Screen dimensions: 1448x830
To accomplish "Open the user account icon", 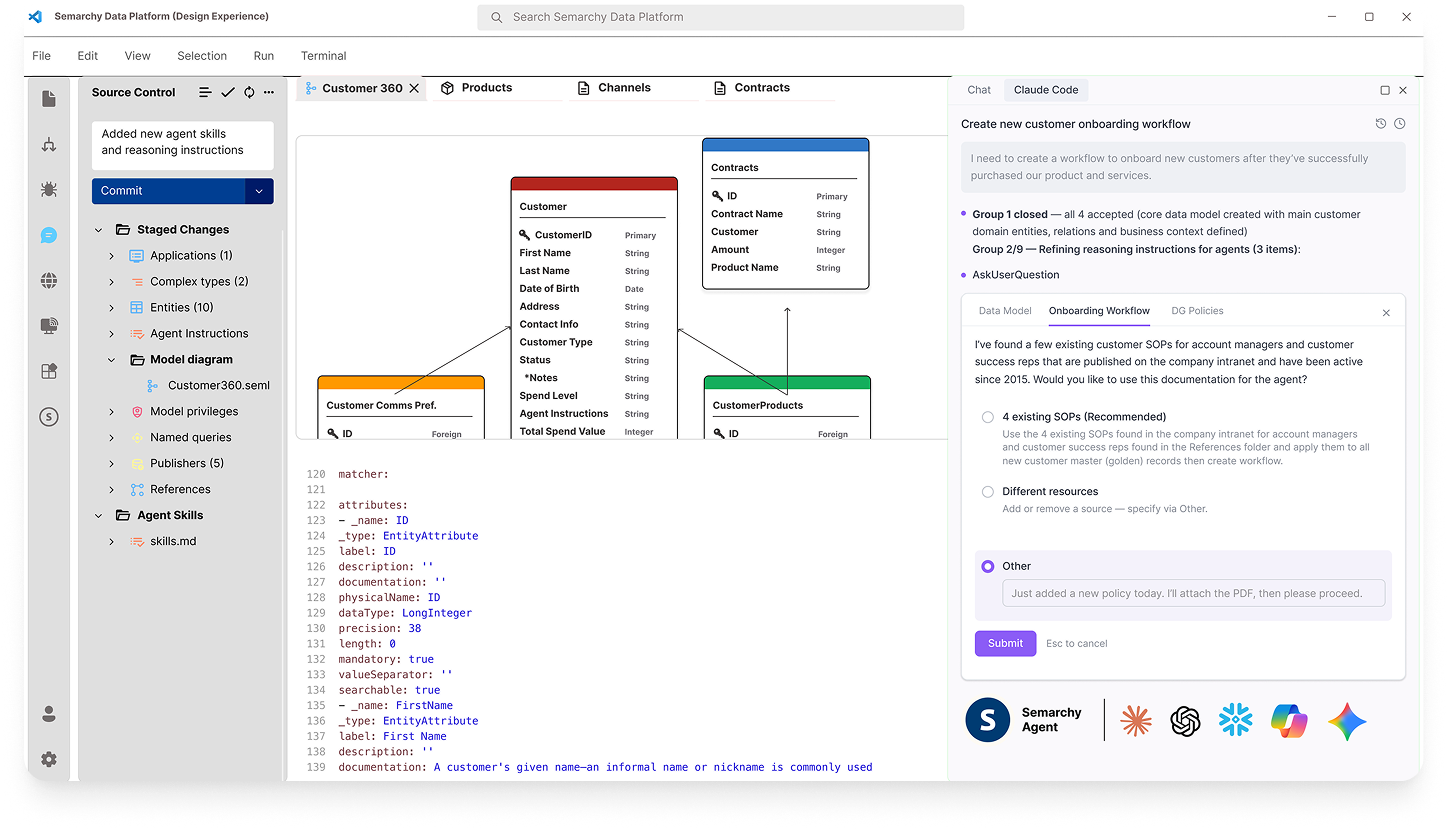I will click(49, 714).
